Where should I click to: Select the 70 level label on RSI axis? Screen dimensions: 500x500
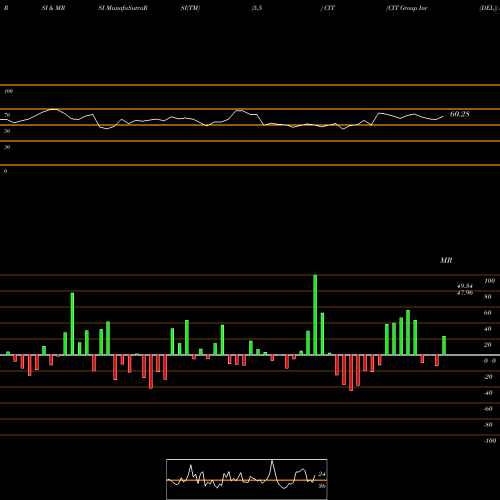pos(7,115)
